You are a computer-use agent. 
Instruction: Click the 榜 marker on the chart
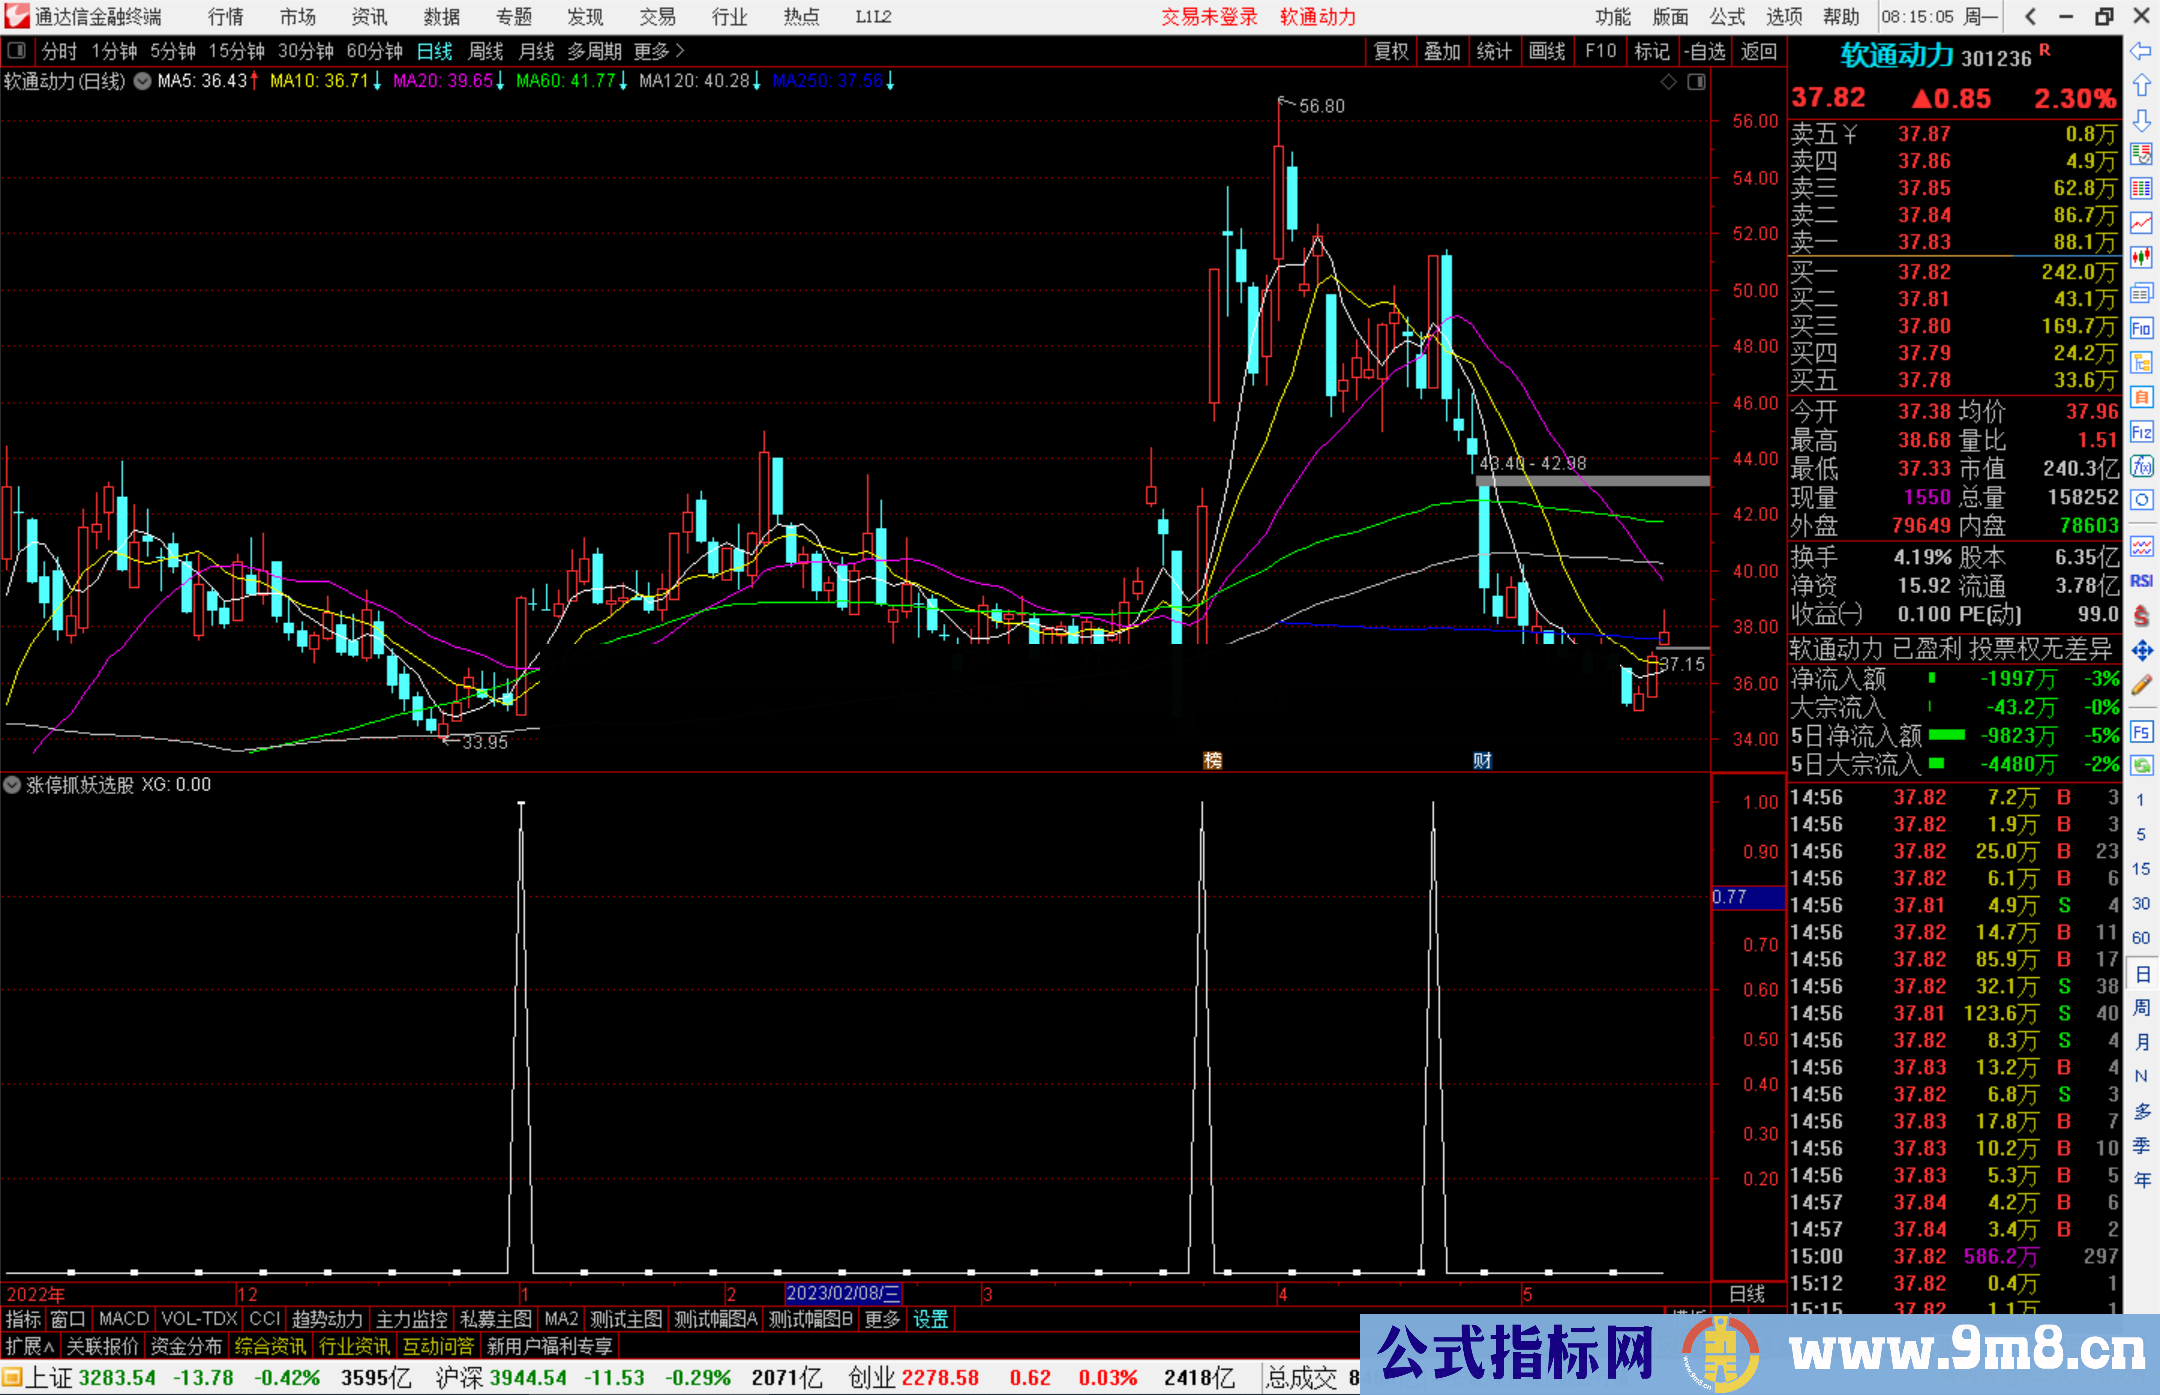tap(1213, 761)
